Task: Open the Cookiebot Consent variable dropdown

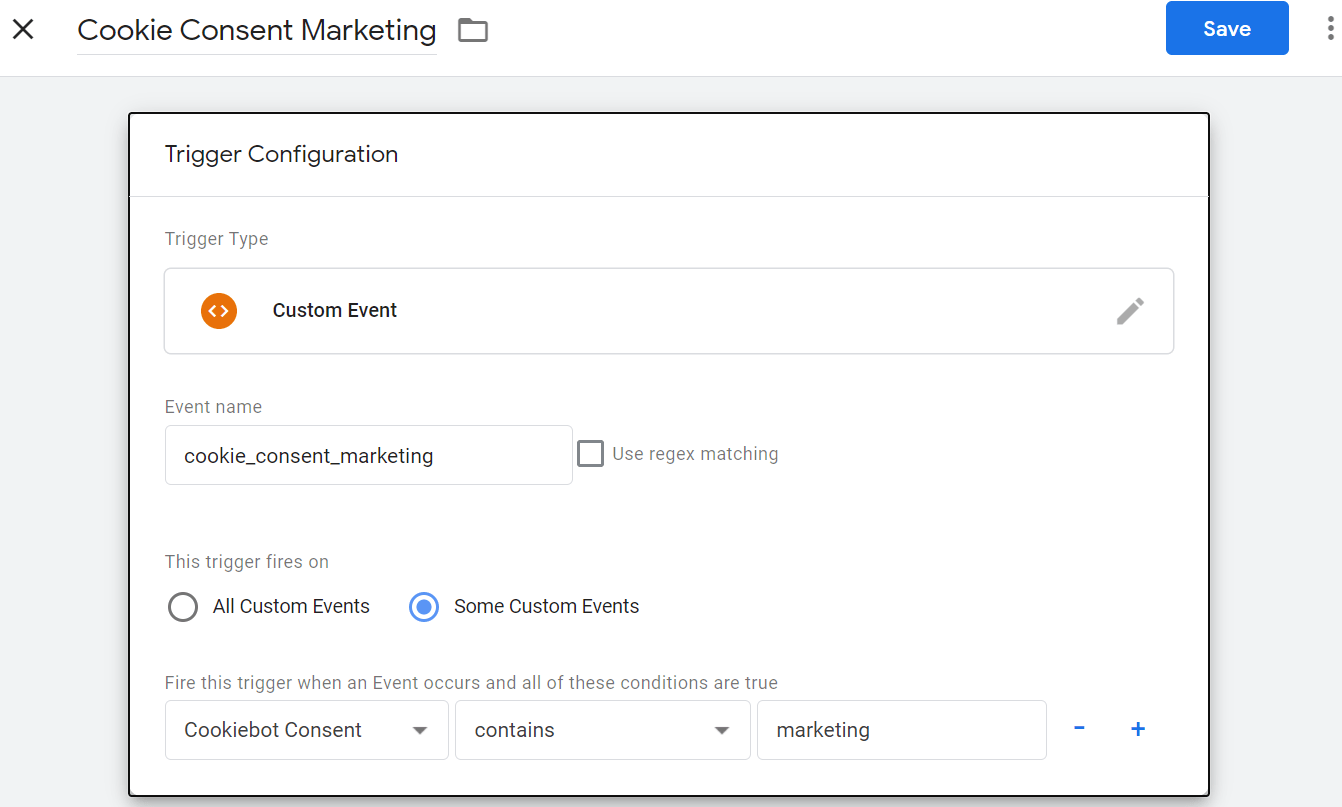Action: point(306,730)
